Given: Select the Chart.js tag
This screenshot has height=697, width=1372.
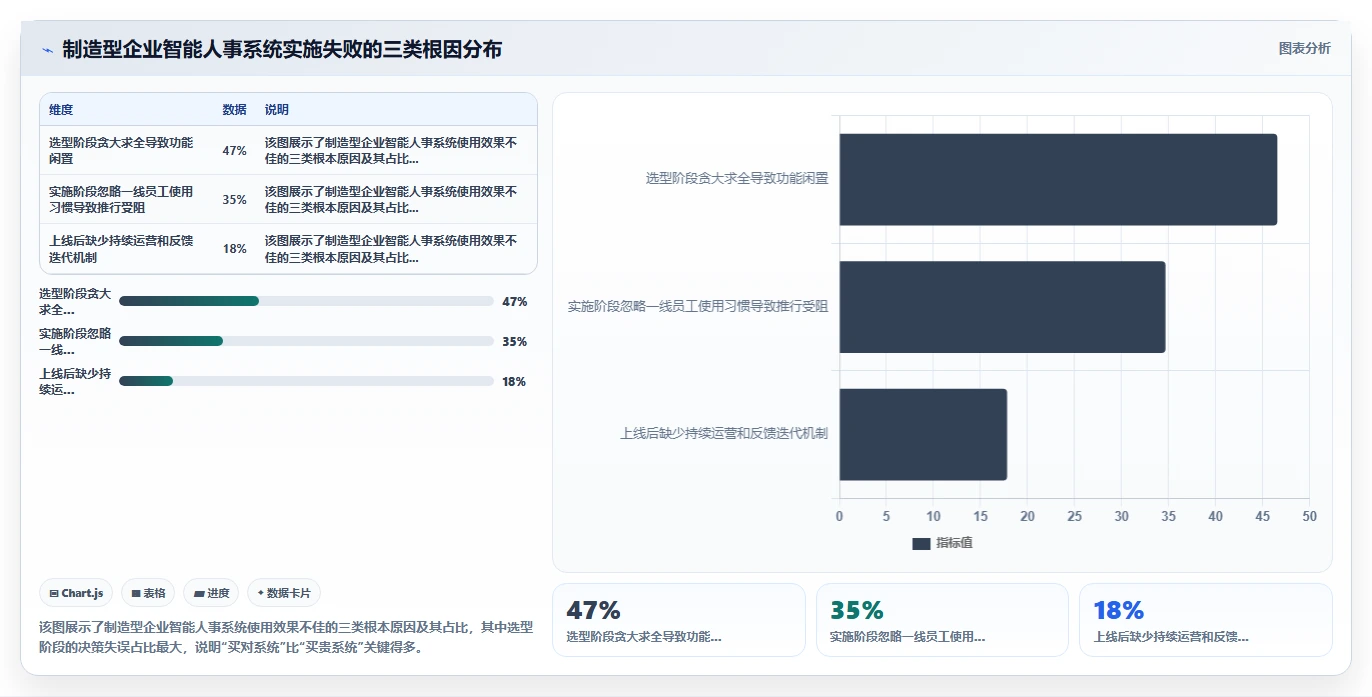Looking at the screenshot, I should [77, 593].
